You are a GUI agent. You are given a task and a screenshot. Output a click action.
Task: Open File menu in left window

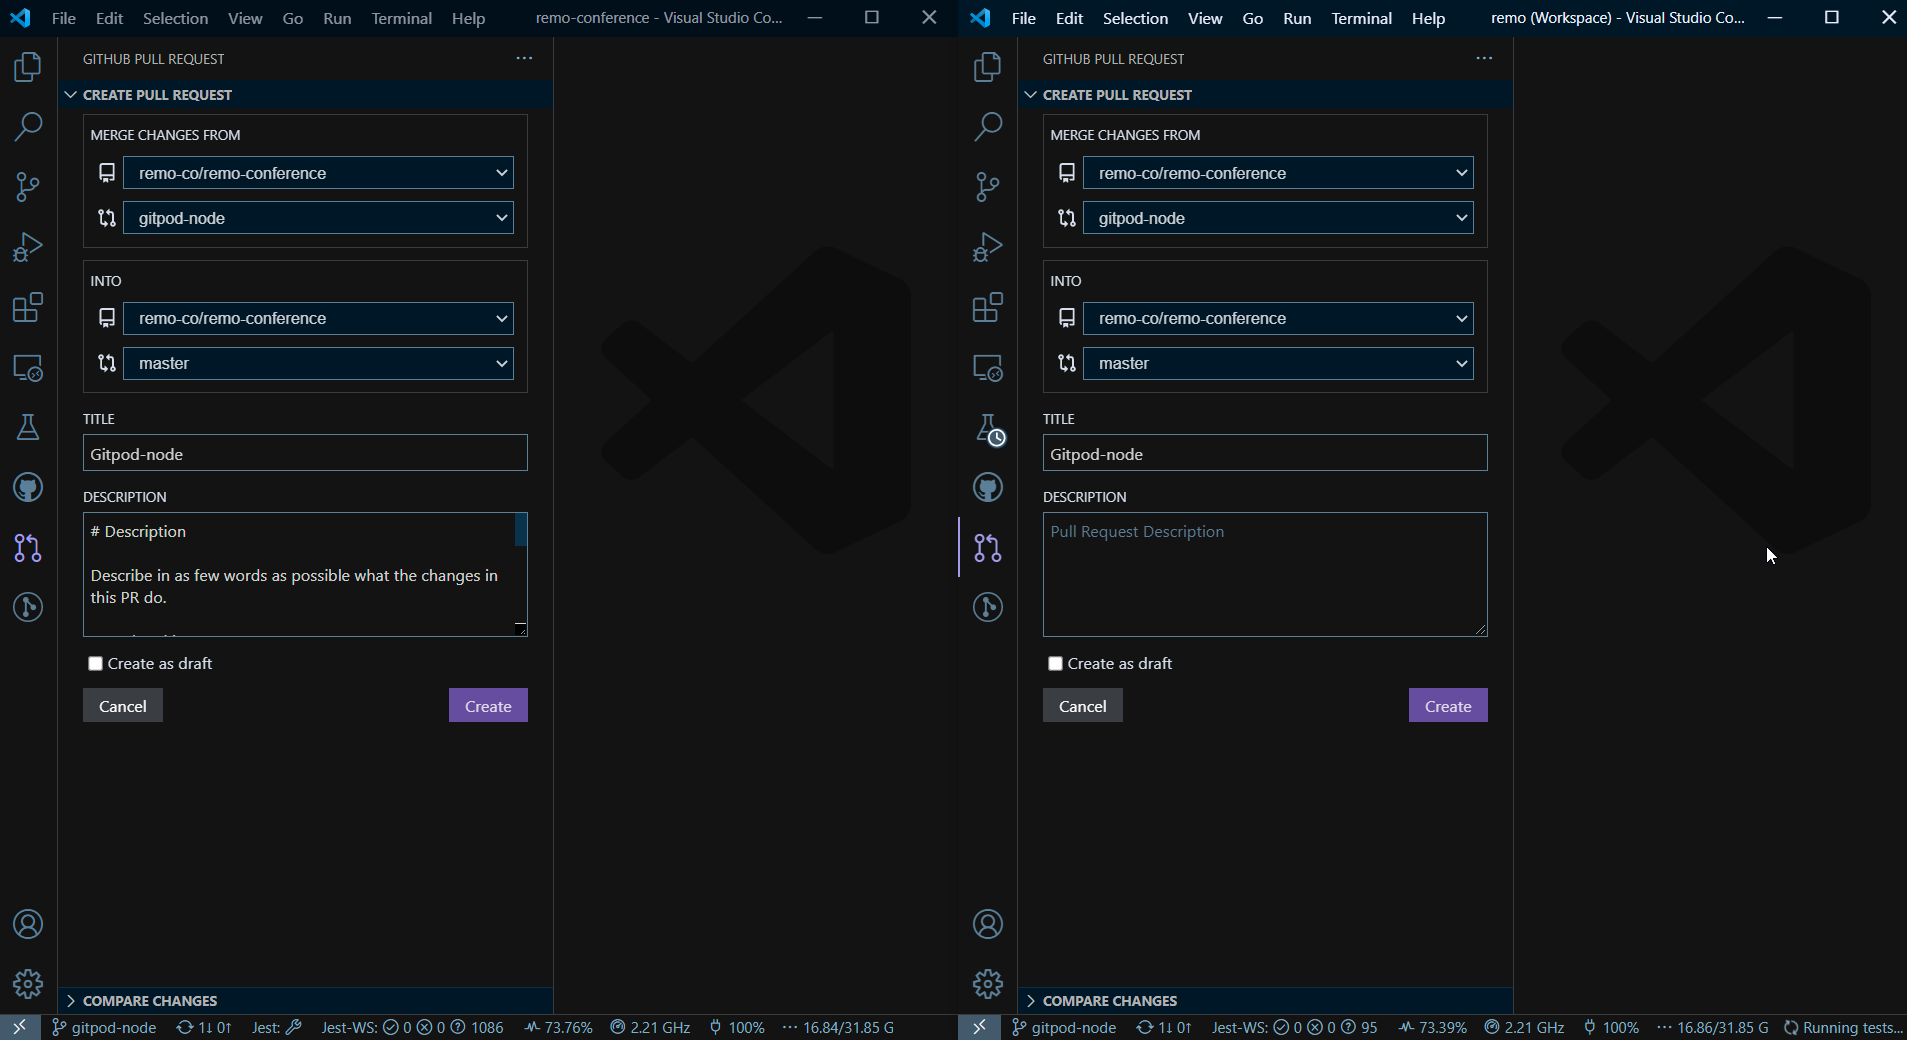(x=64, y=18)
